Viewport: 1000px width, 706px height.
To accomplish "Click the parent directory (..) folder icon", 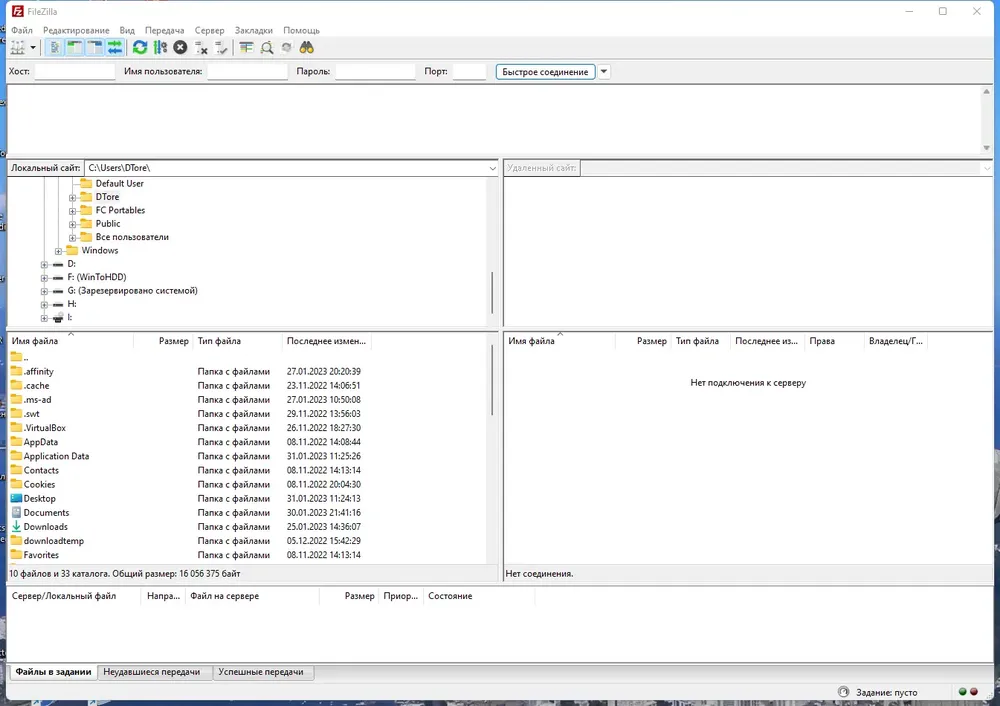I will [x=17, y=357].
